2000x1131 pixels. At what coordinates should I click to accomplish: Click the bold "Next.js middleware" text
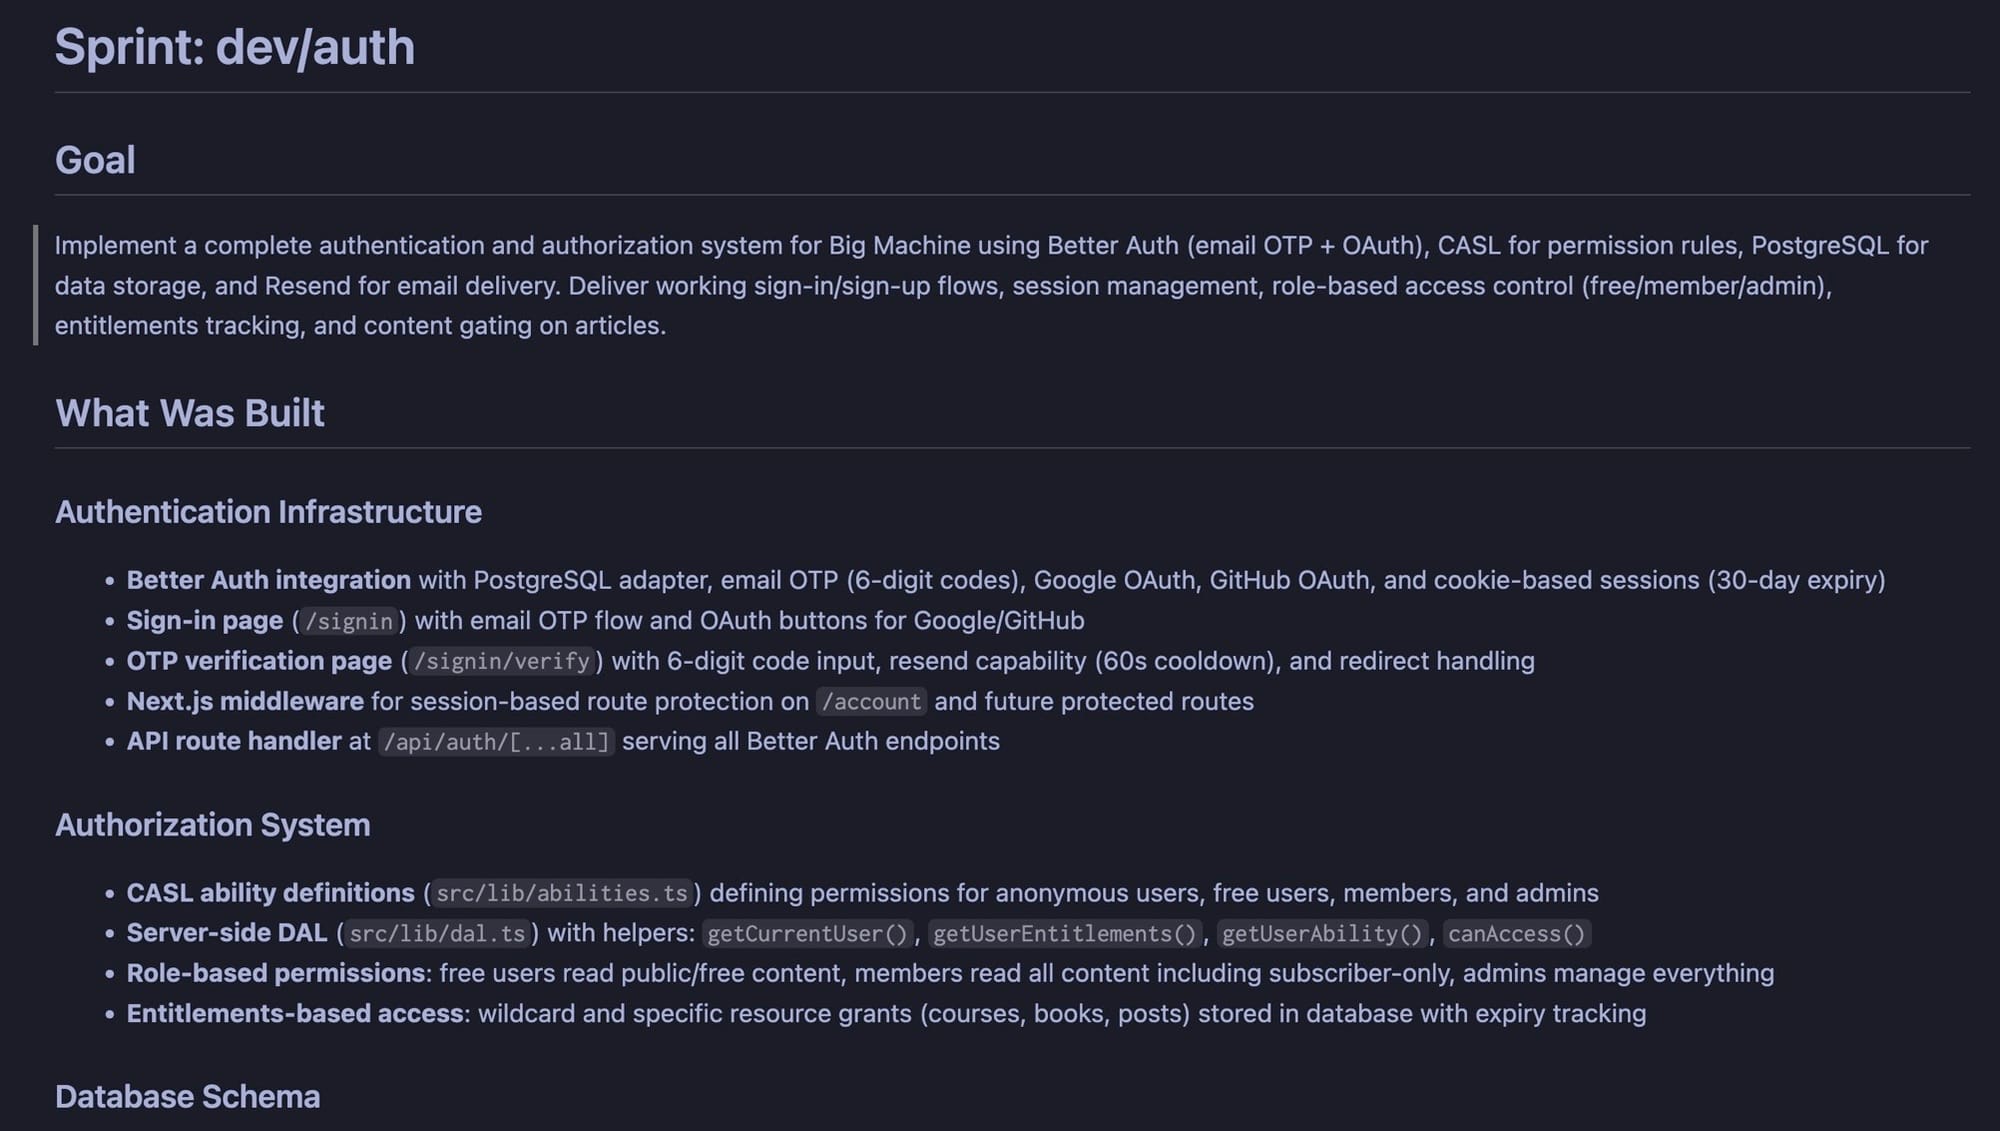[245, 701]
